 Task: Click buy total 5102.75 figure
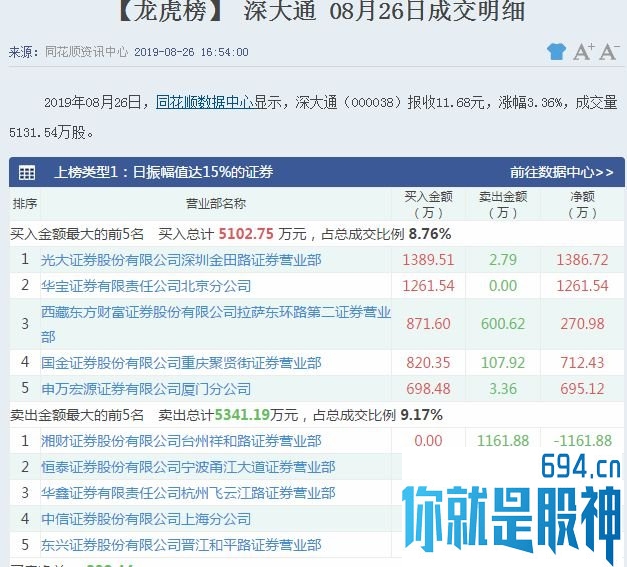tap(246, 234)
